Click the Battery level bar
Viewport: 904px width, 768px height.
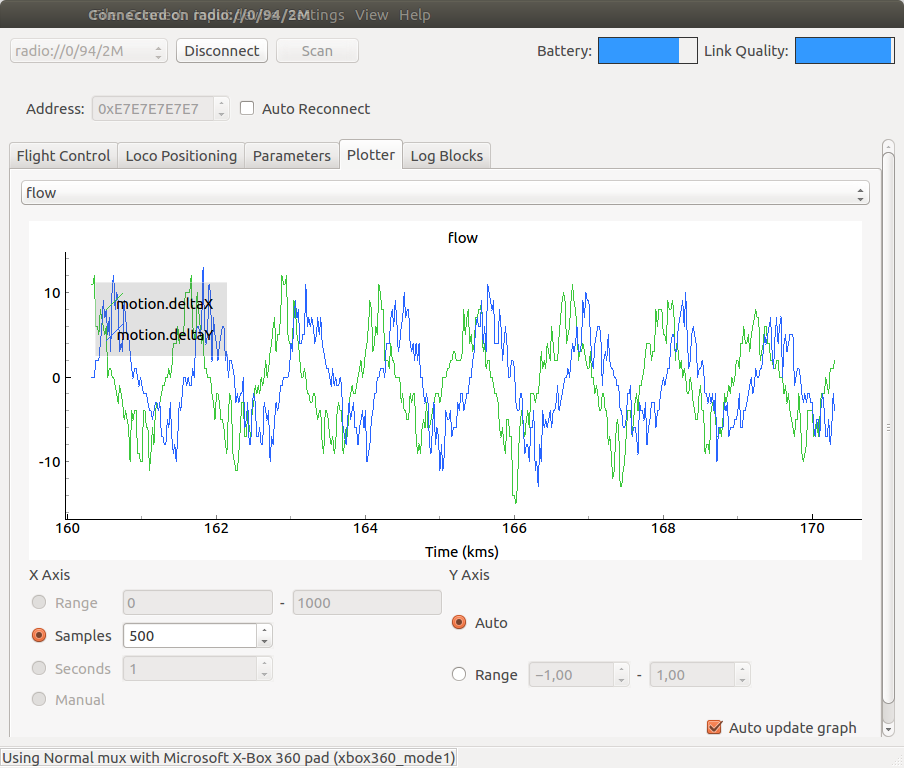click(647, 51)
